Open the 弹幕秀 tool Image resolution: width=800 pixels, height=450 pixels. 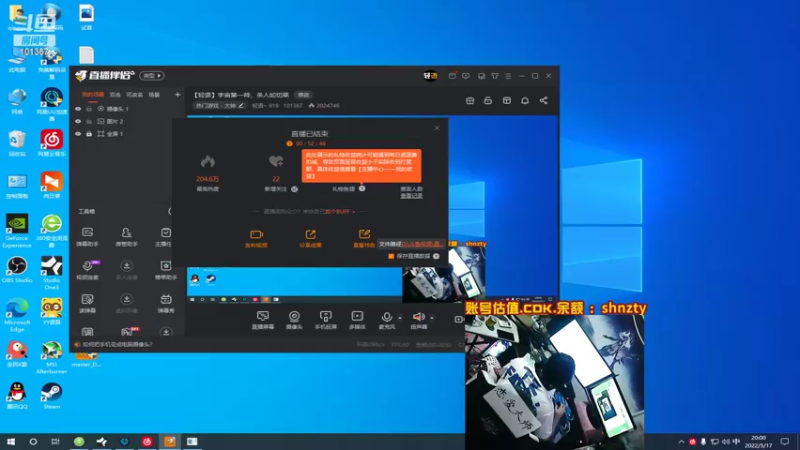166,303
